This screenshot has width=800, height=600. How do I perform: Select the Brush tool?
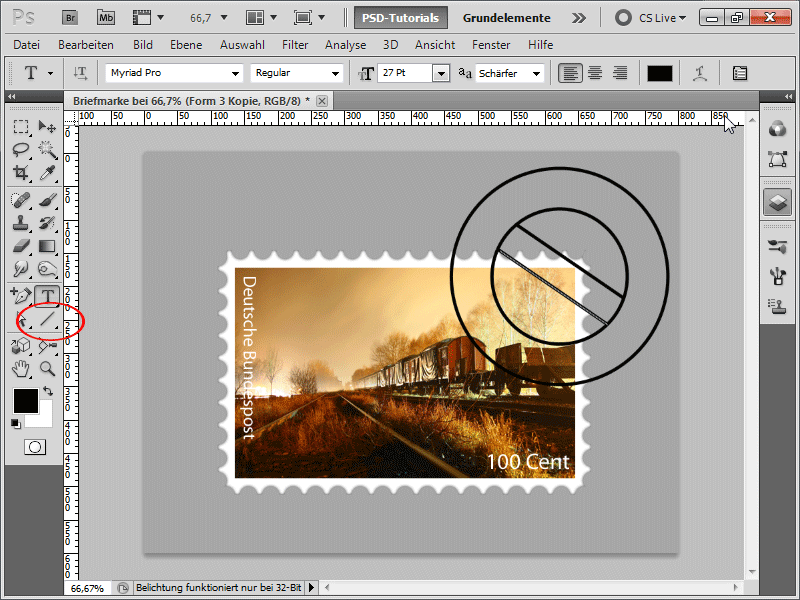tap(47, 199)
